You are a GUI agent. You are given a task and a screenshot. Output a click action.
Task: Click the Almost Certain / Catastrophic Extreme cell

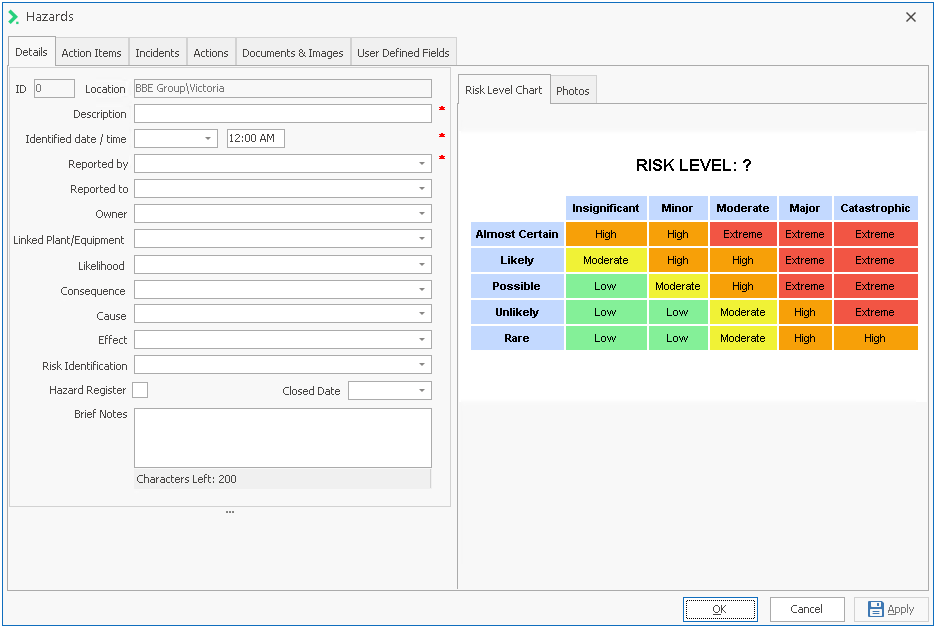[x=875, y=234]
